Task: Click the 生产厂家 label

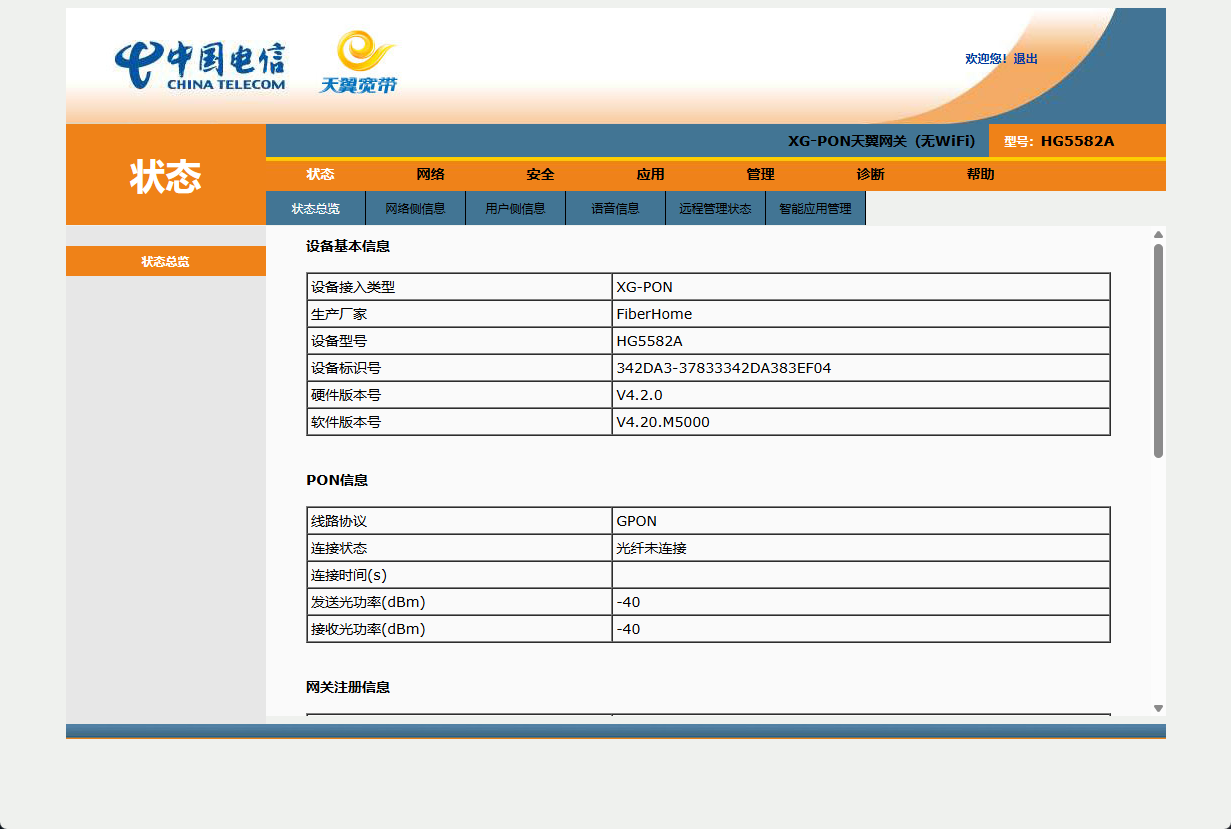Action: point(339,314)
